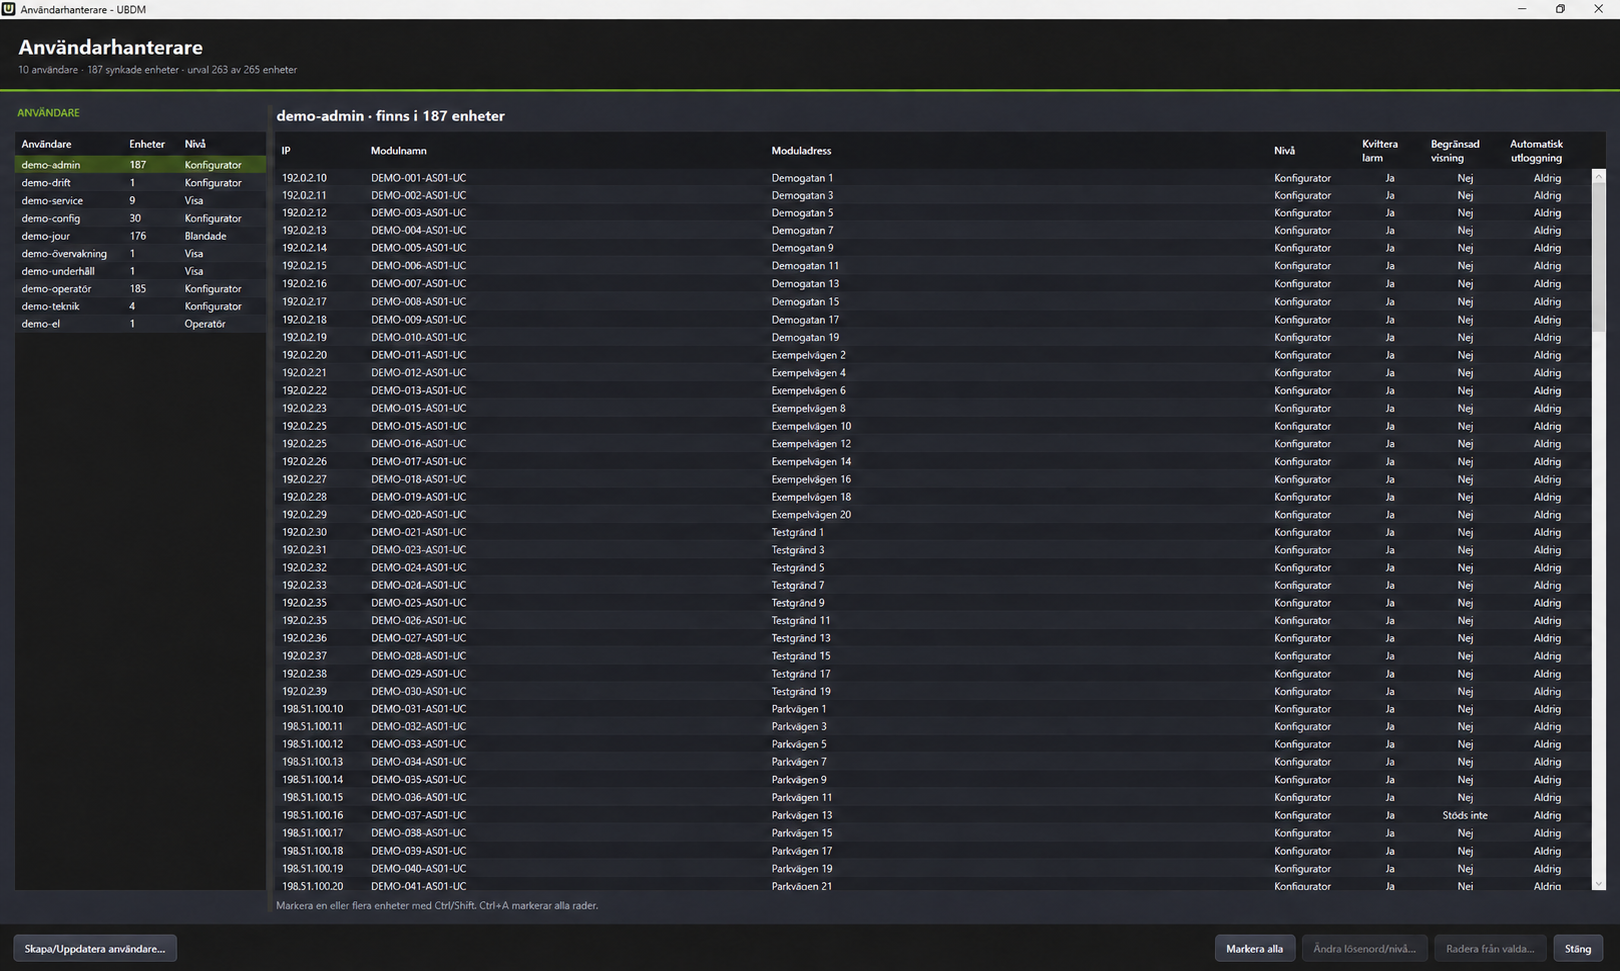
Task: Sort the device table by the Modulnamn header
Action: pyautogui.click(x=399, y=151)
